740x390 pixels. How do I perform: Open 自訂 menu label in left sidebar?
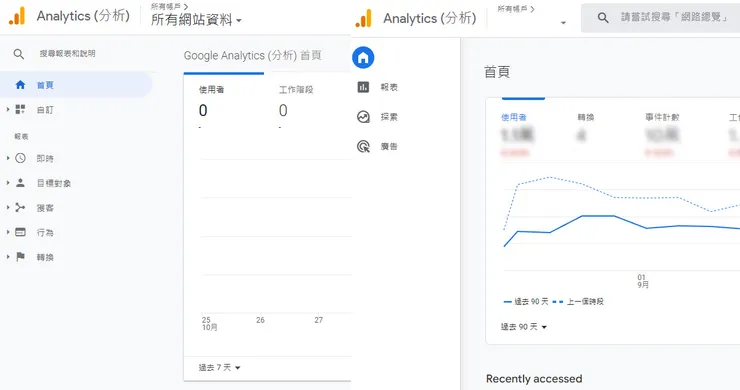pos(45,110)
